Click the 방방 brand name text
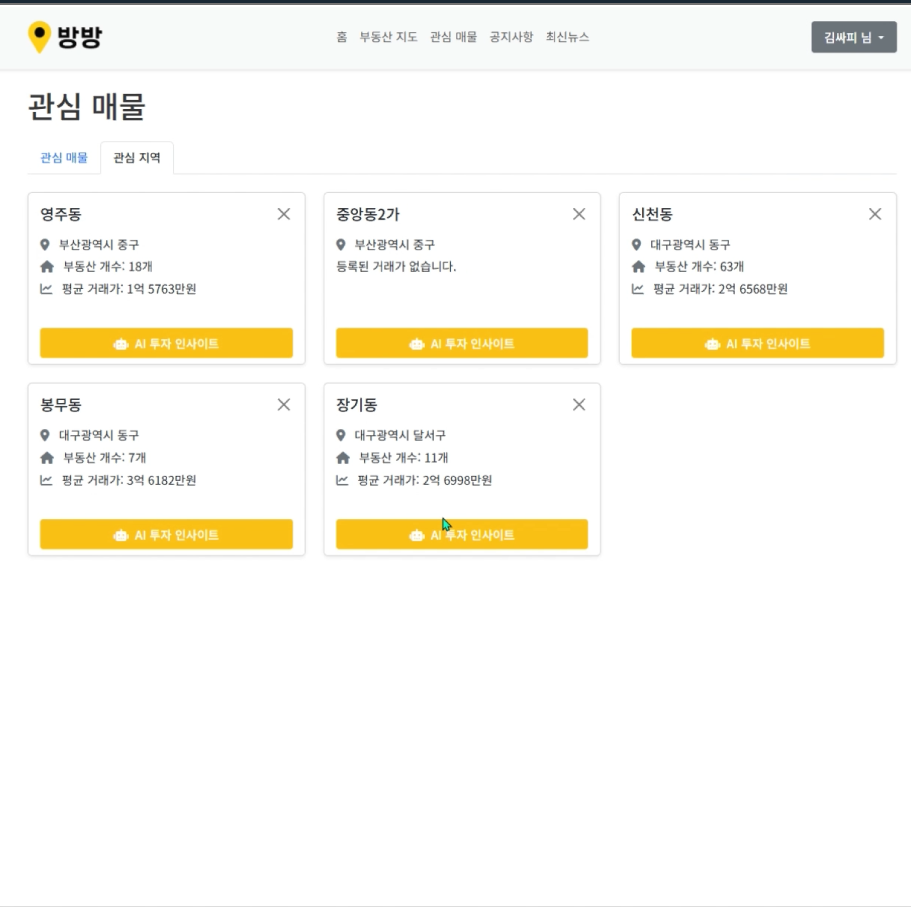 pos(80,37)
